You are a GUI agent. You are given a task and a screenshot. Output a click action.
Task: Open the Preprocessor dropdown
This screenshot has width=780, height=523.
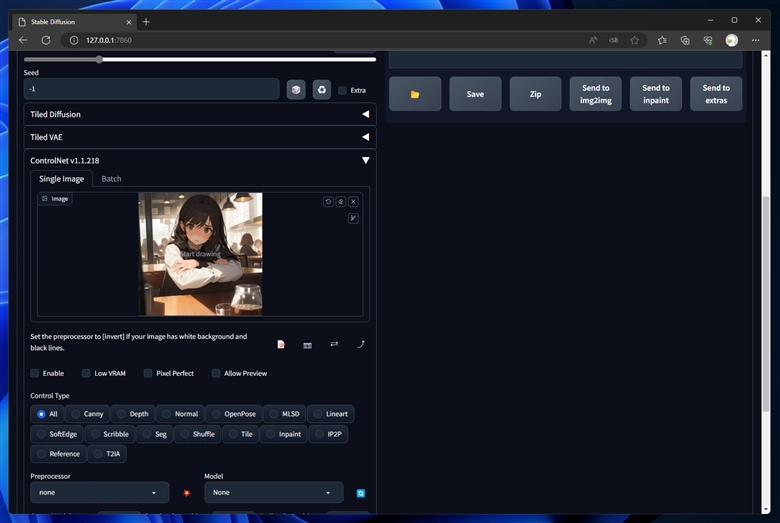[x=99, y=492]
